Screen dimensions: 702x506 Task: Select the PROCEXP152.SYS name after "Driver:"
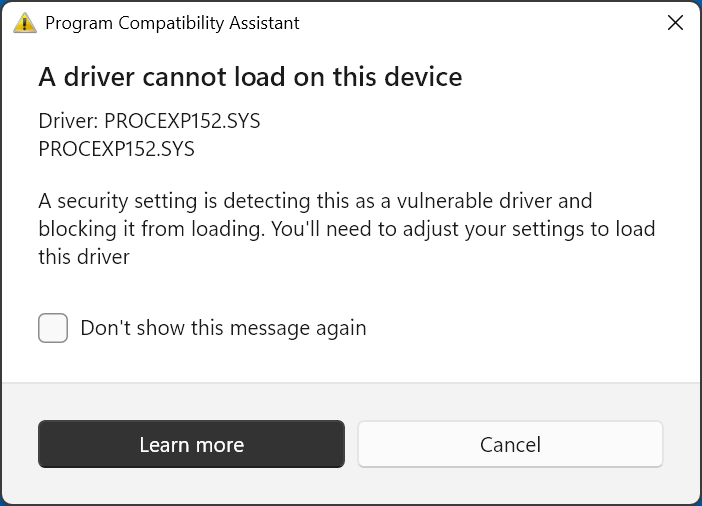[x=182, y=122]
